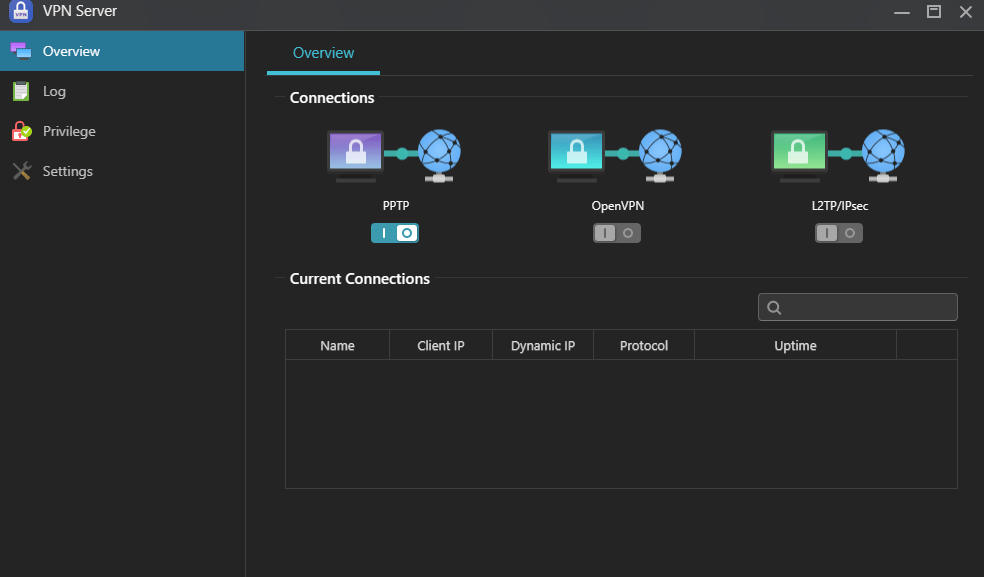The height and width of the screenshot is (577, 984).
Task: Open the Overview section in sidebar
Action: tap(122, 51)
